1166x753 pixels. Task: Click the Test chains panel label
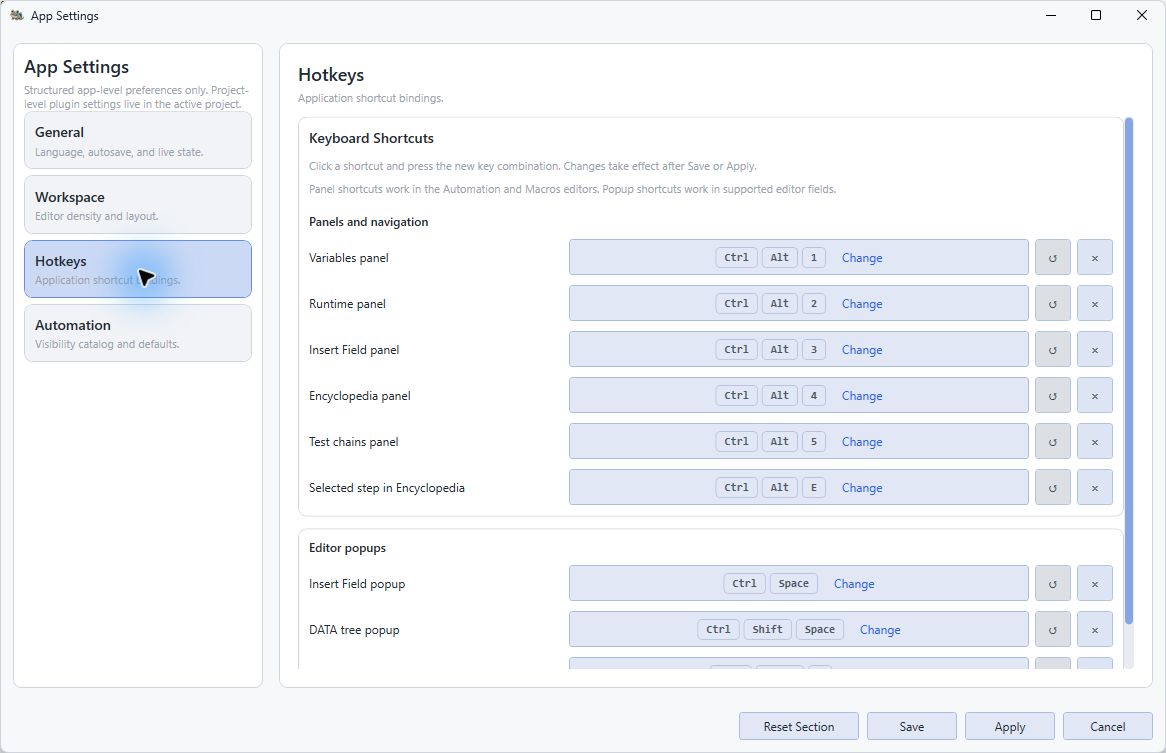pos(354,442)
